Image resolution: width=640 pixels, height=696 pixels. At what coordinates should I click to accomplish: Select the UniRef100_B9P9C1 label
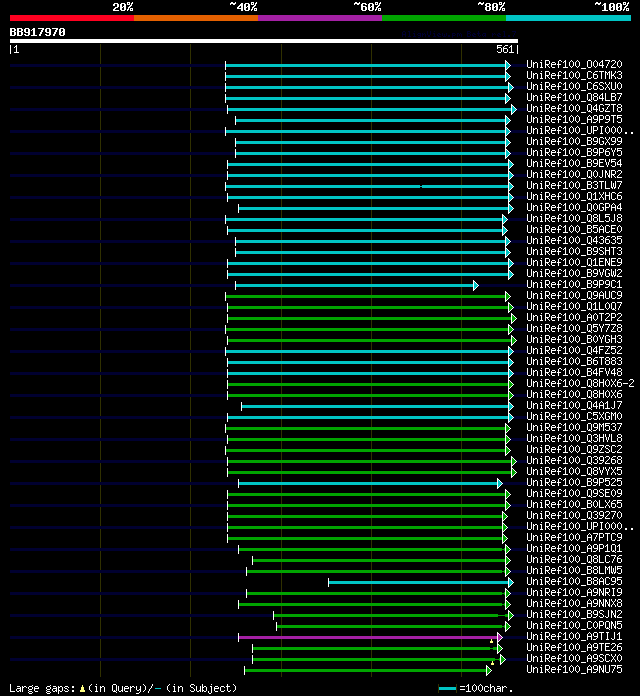point(574,284)
